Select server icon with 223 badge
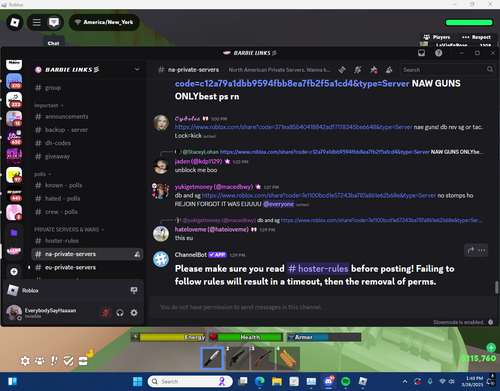This screenshot has width=500, height=391. click(x=14, y=100)
